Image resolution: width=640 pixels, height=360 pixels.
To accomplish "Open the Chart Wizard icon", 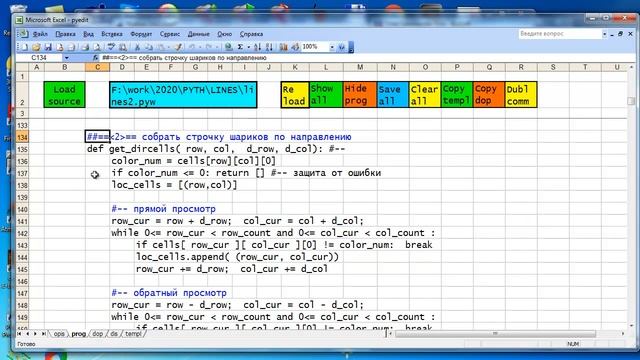I will click(284, 47).
